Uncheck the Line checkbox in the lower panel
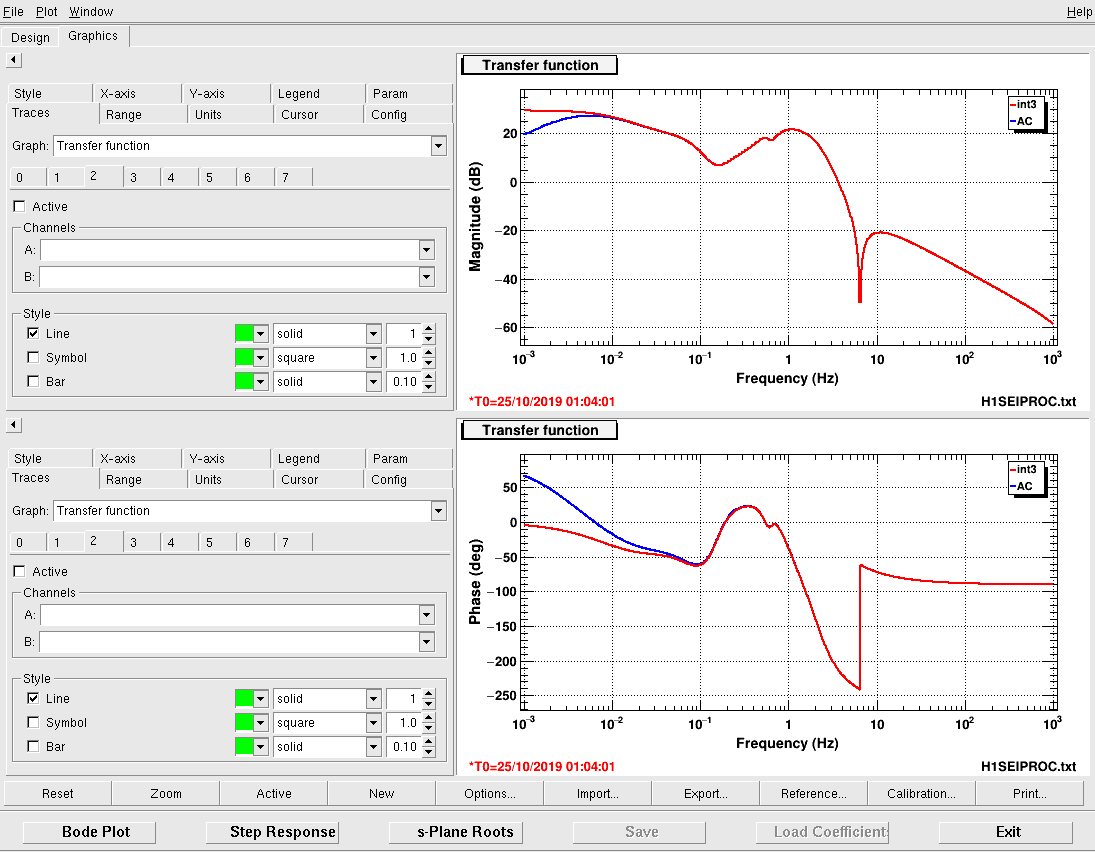Viewport: 1095px width, 852px height. click(33, 698)
